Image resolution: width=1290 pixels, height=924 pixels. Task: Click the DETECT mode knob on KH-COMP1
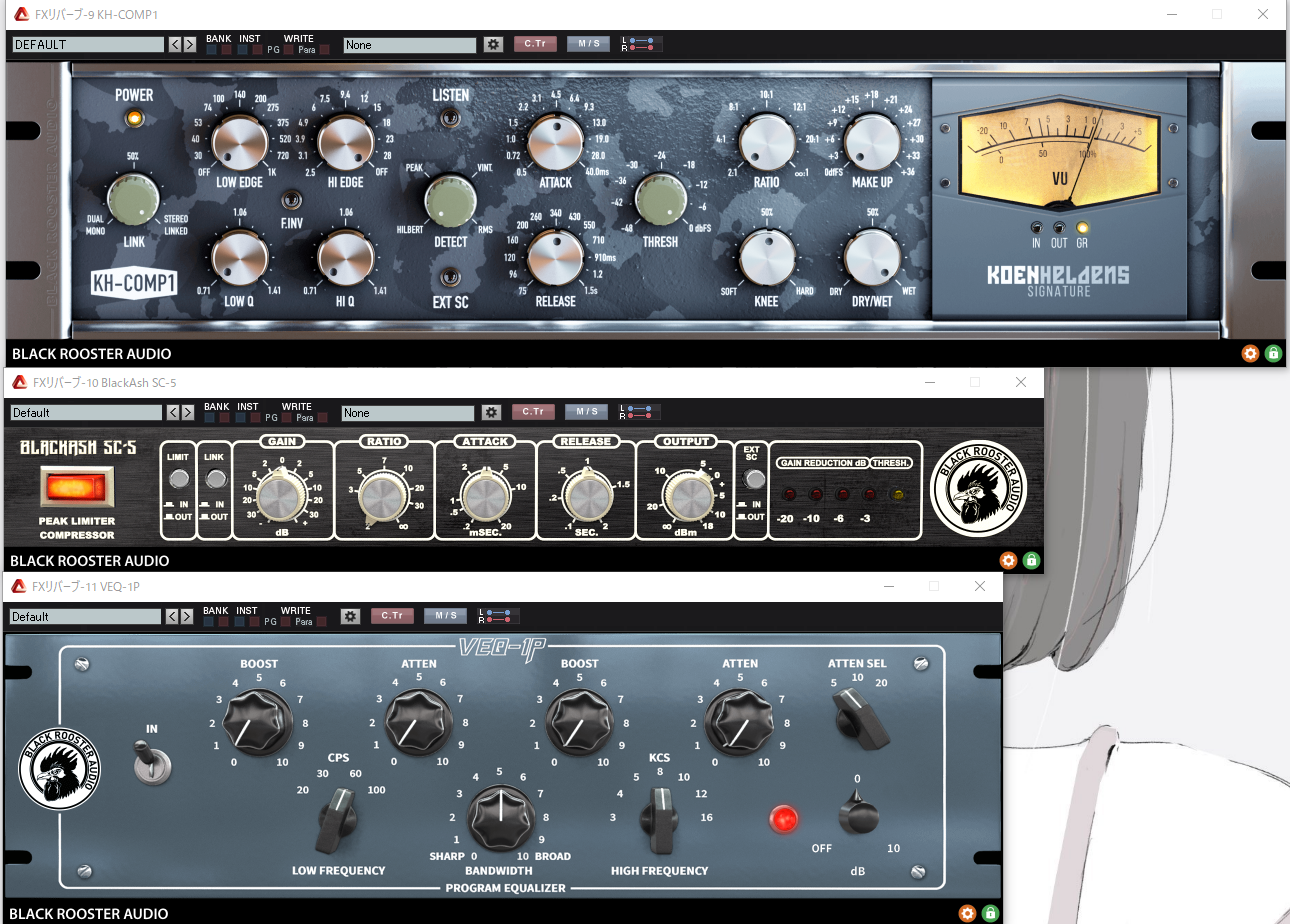click(x=451, y=202)
